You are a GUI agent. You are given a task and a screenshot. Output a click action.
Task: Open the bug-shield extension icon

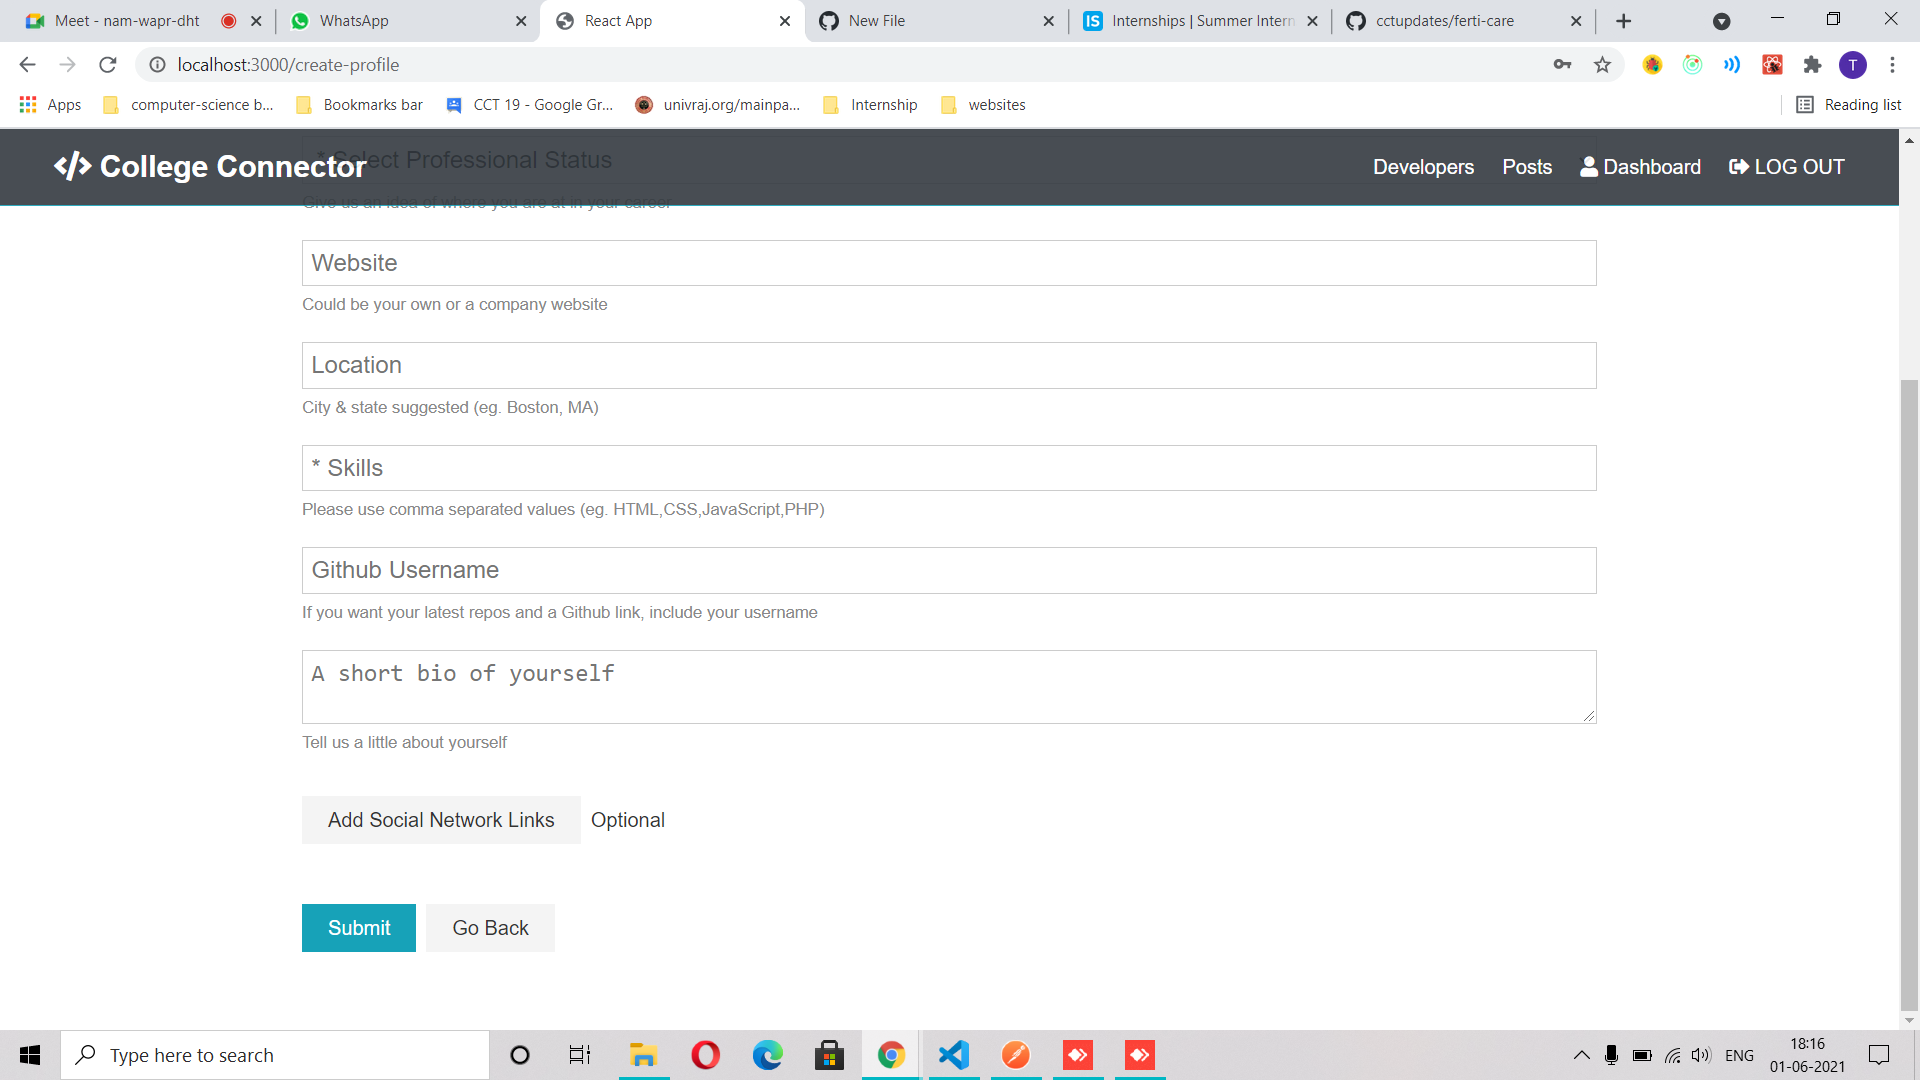click(x=1653, y=64)
